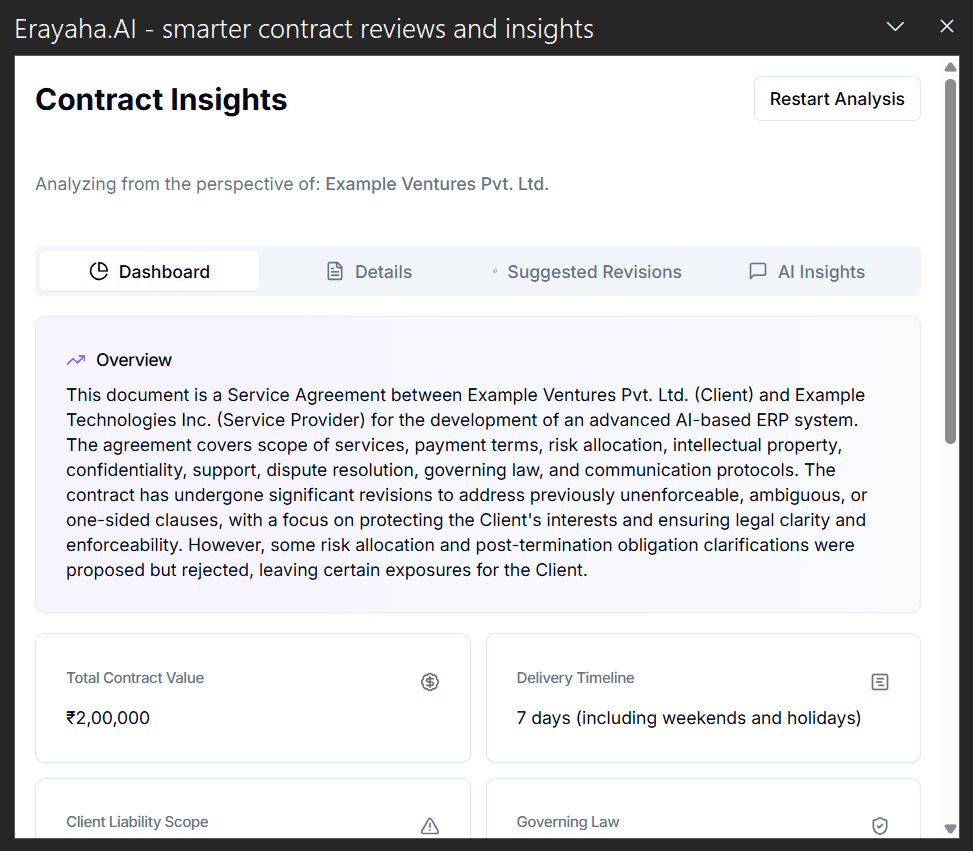The width and height of the screenshot is (973, 851).
Task: Collapse the panel using the title bar chevron
Action: (x=895, y=27)
